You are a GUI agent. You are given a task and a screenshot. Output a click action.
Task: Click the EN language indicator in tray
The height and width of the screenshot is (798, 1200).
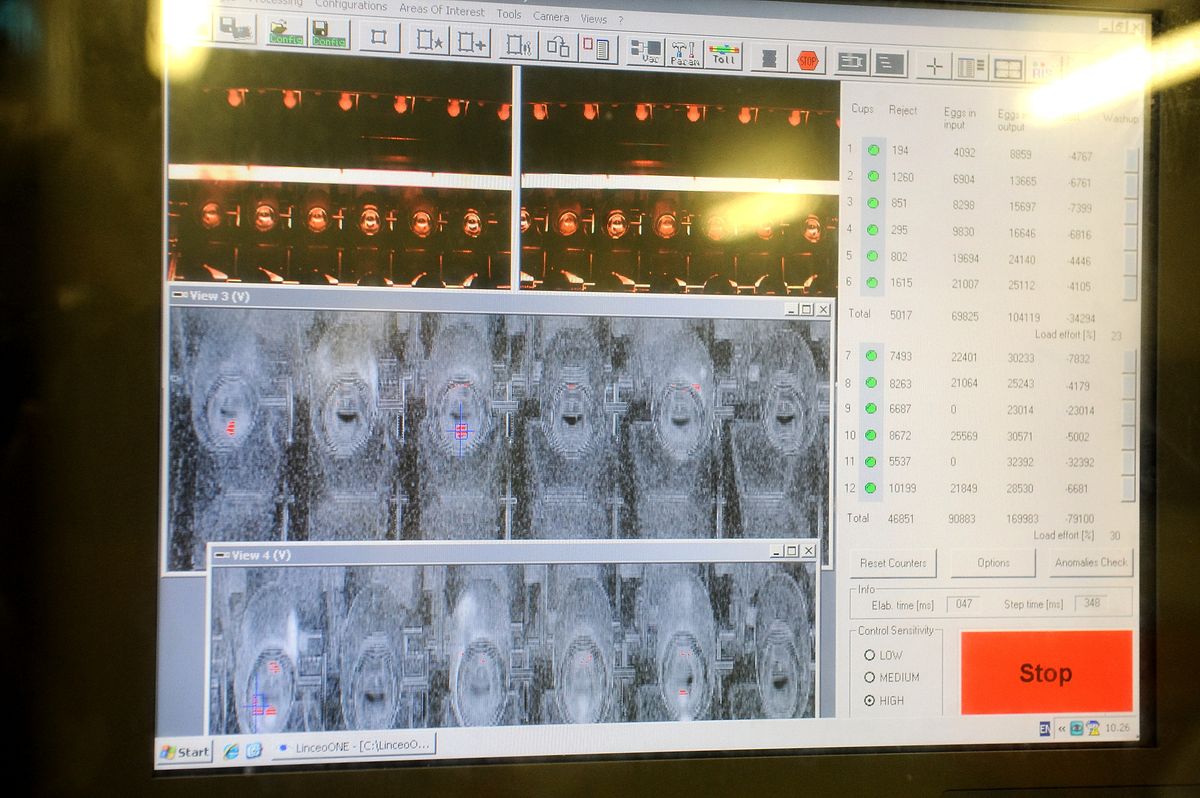tap(1044, 728)
